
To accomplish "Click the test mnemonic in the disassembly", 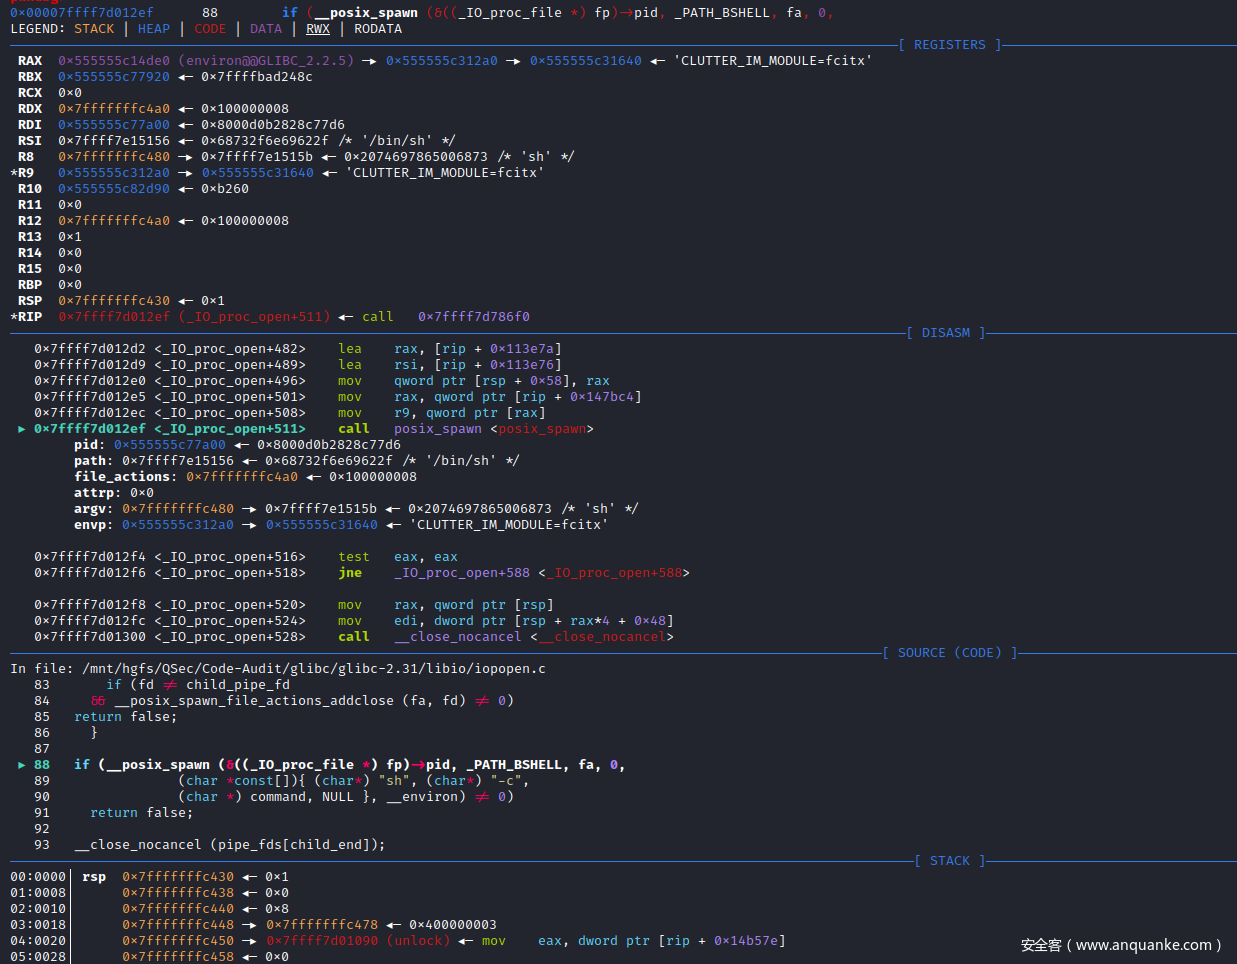I will pos(354,557).
